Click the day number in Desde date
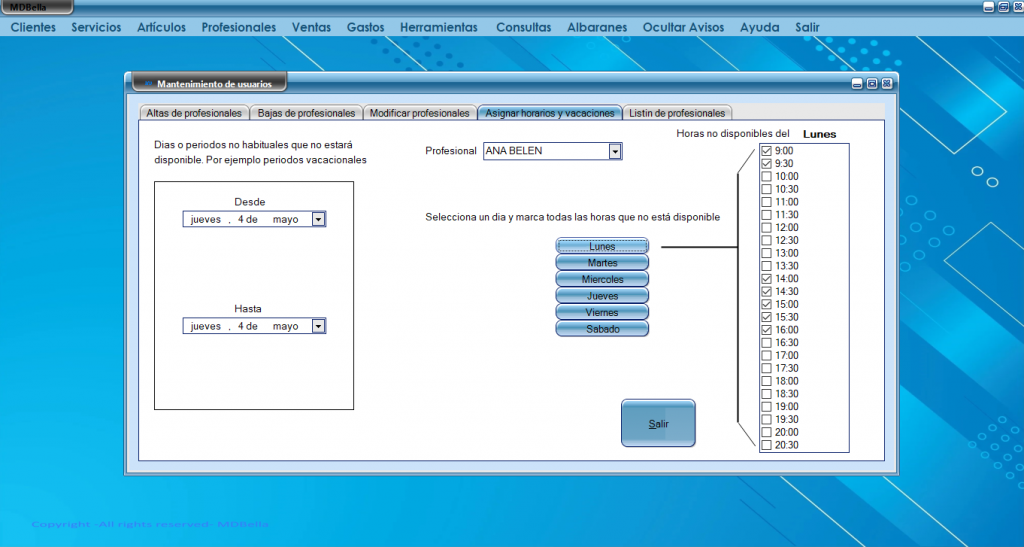Screen dimensions: 1024x547 coord(240,219)
